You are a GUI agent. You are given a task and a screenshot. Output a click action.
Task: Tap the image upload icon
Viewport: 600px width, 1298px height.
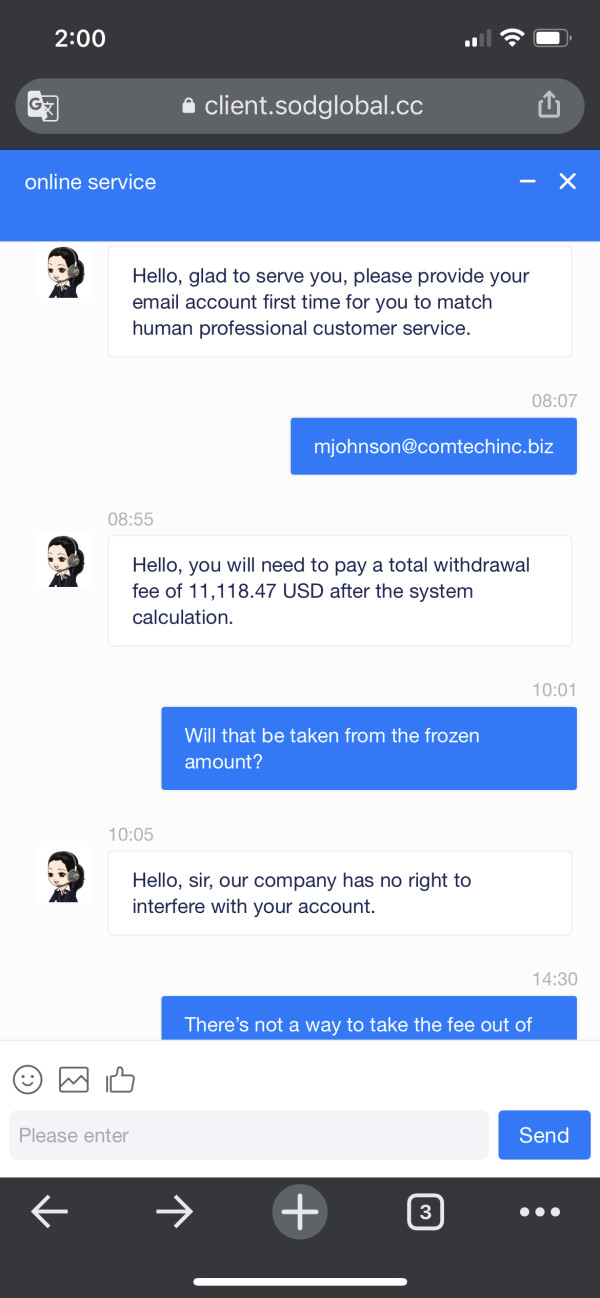[x=74, y=1079]
